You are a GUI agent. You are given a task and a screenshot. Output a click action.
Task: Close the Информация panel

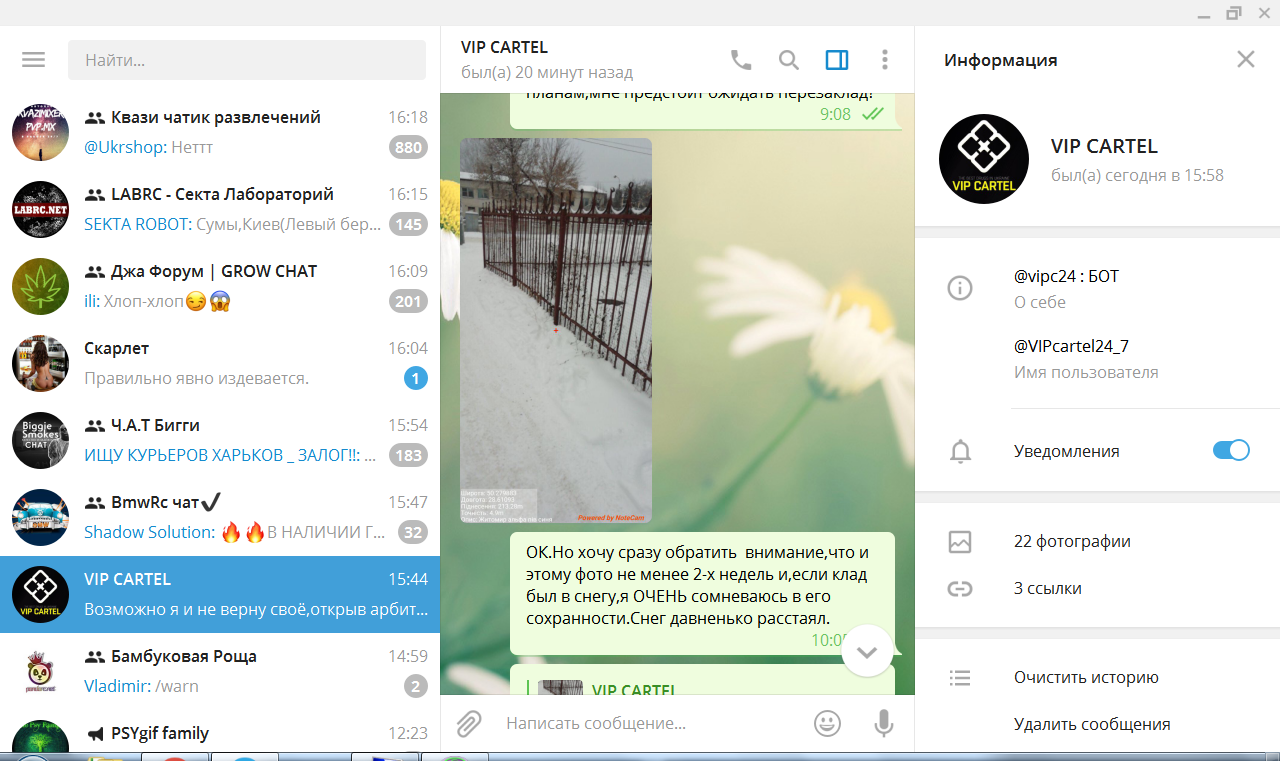[x=1246, y=59]
